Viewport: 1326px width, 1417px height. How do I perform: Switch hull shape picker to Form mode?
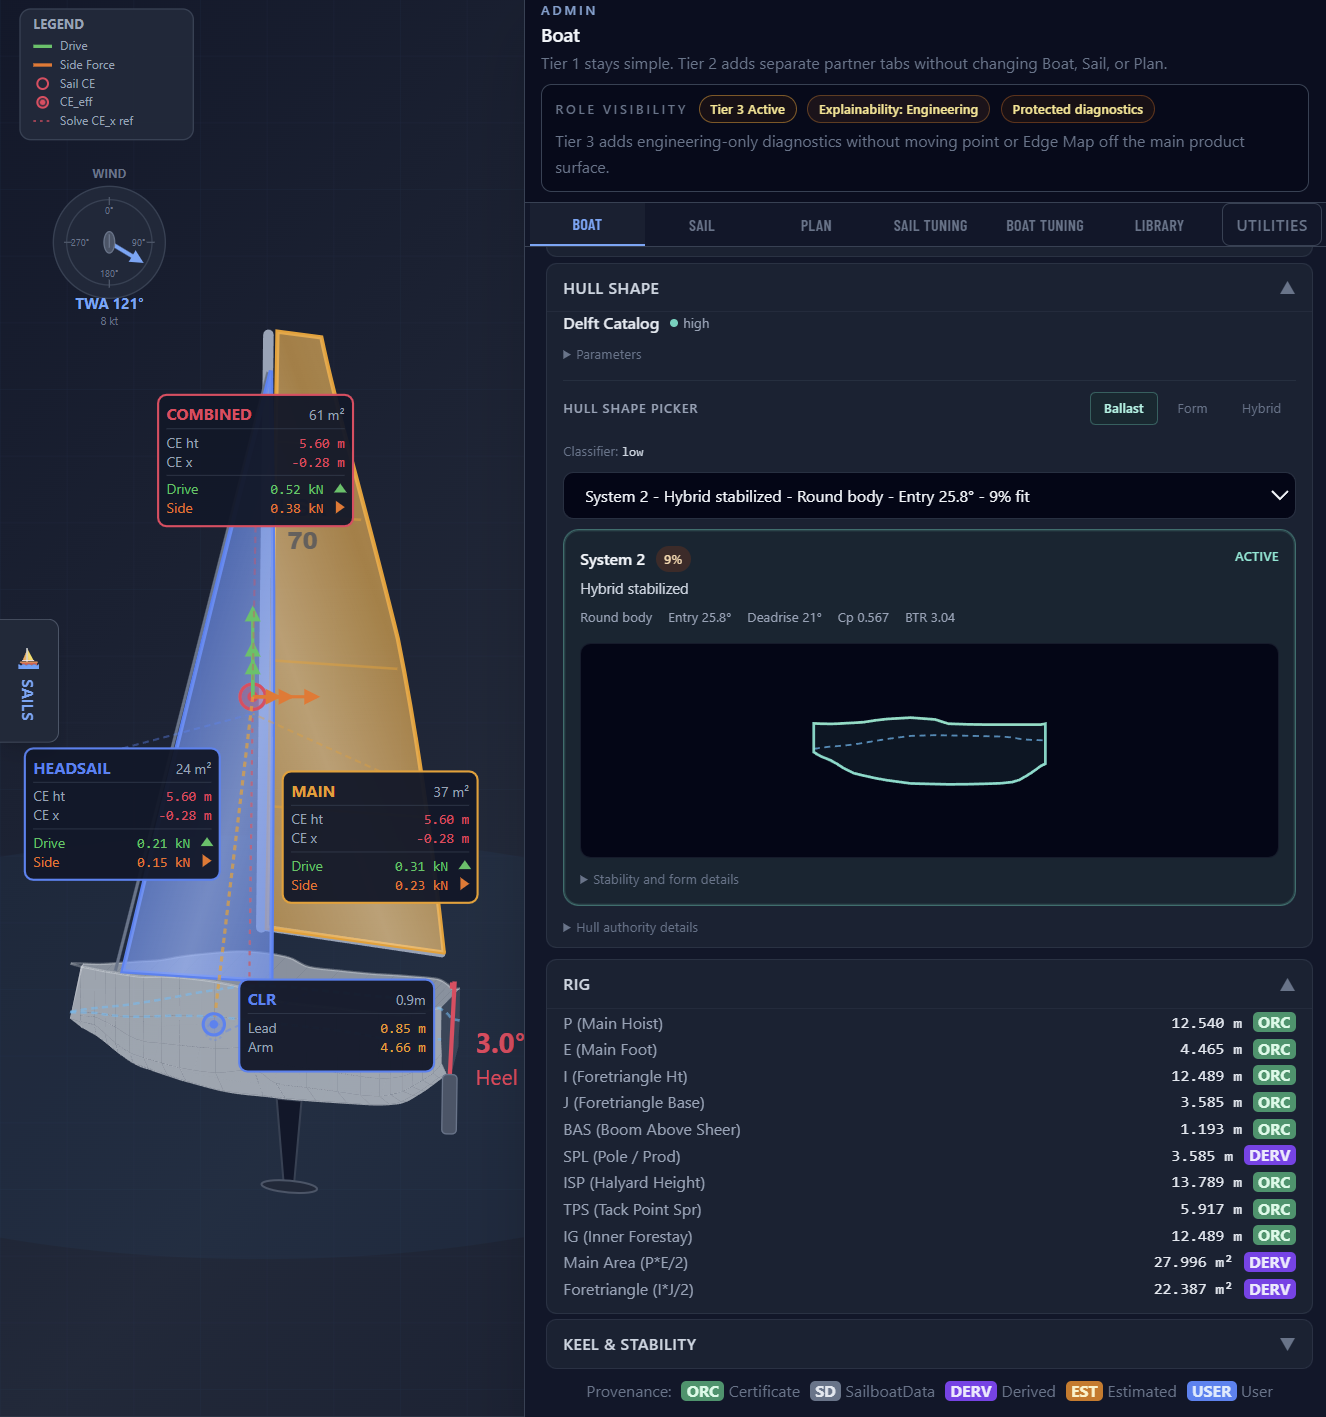(x=1192, y=408)
